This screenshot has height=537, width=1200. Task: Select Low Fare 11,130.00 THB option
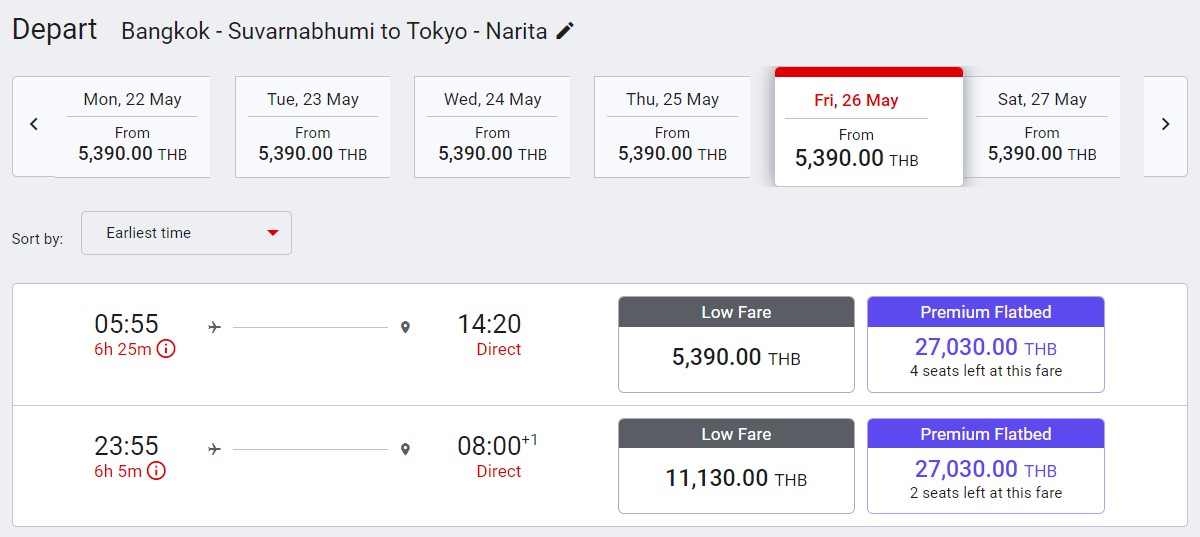tap(736, 467)
